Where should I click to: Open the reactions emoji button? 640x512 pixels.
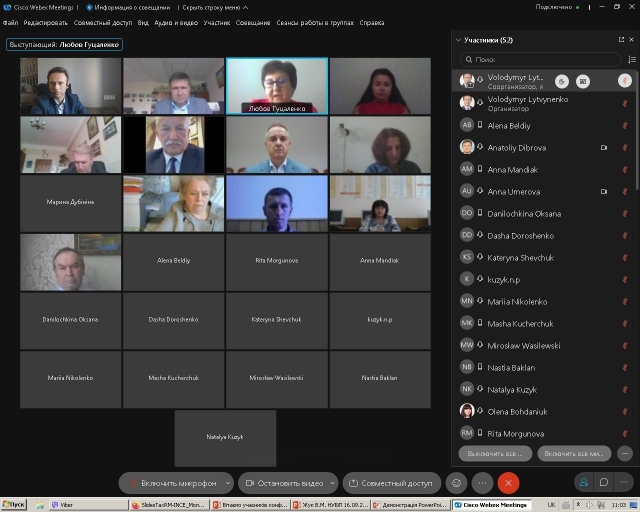[457, 482]
